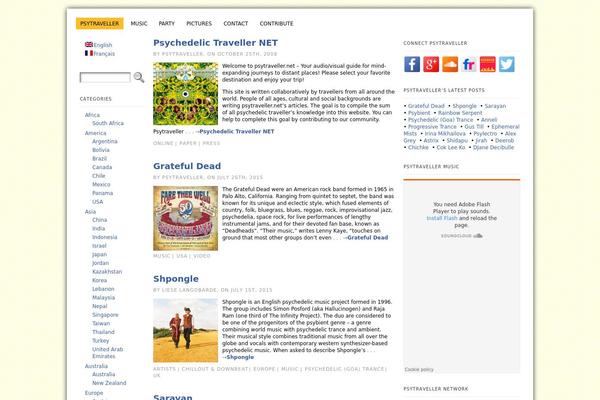Open the SoundCloud social icon
This screenshot has height=400, width=600.
pyautogui.click(x=450, y=64)
